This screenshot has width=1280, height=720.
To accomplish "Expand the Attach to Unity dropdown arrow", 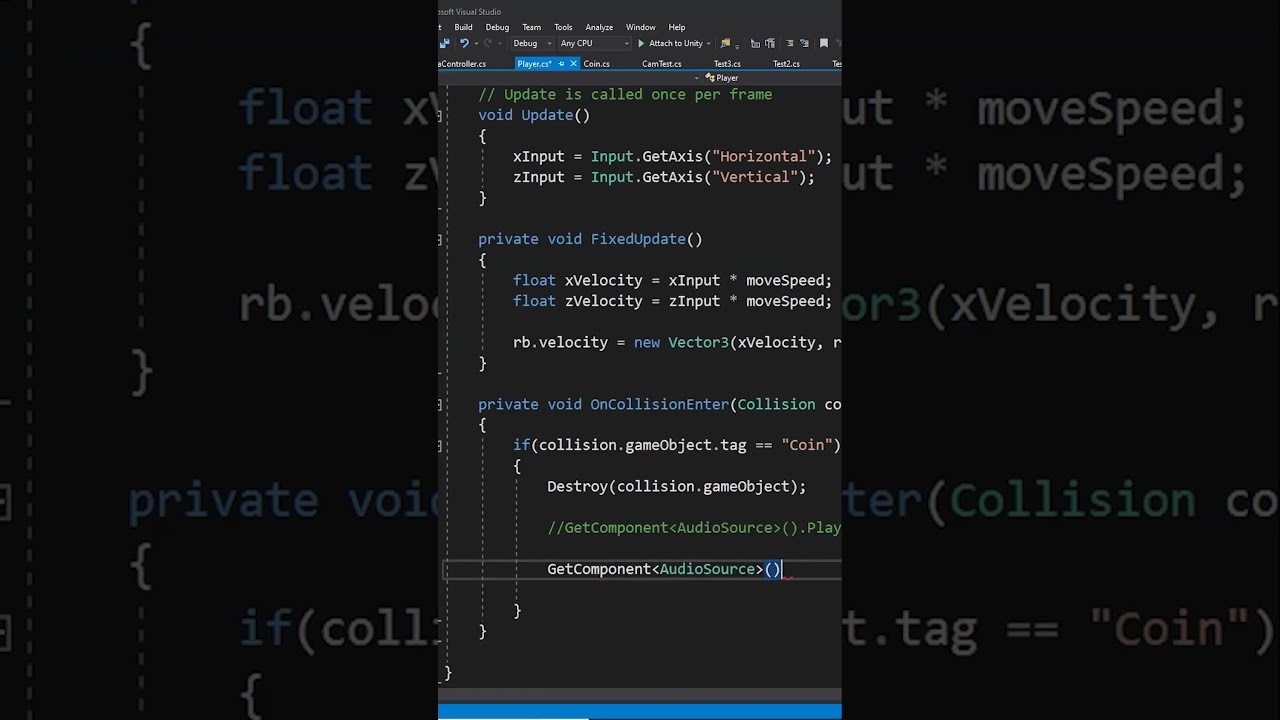I will click(x=708, y=44).
